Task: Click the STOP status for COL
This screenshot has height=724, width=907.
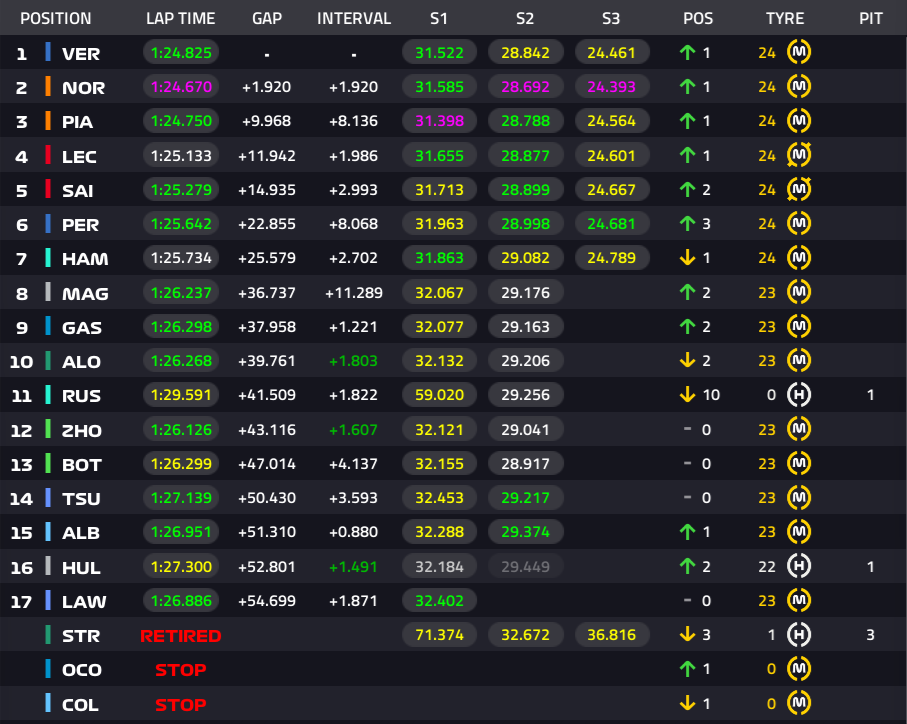Action: (180, 705)
